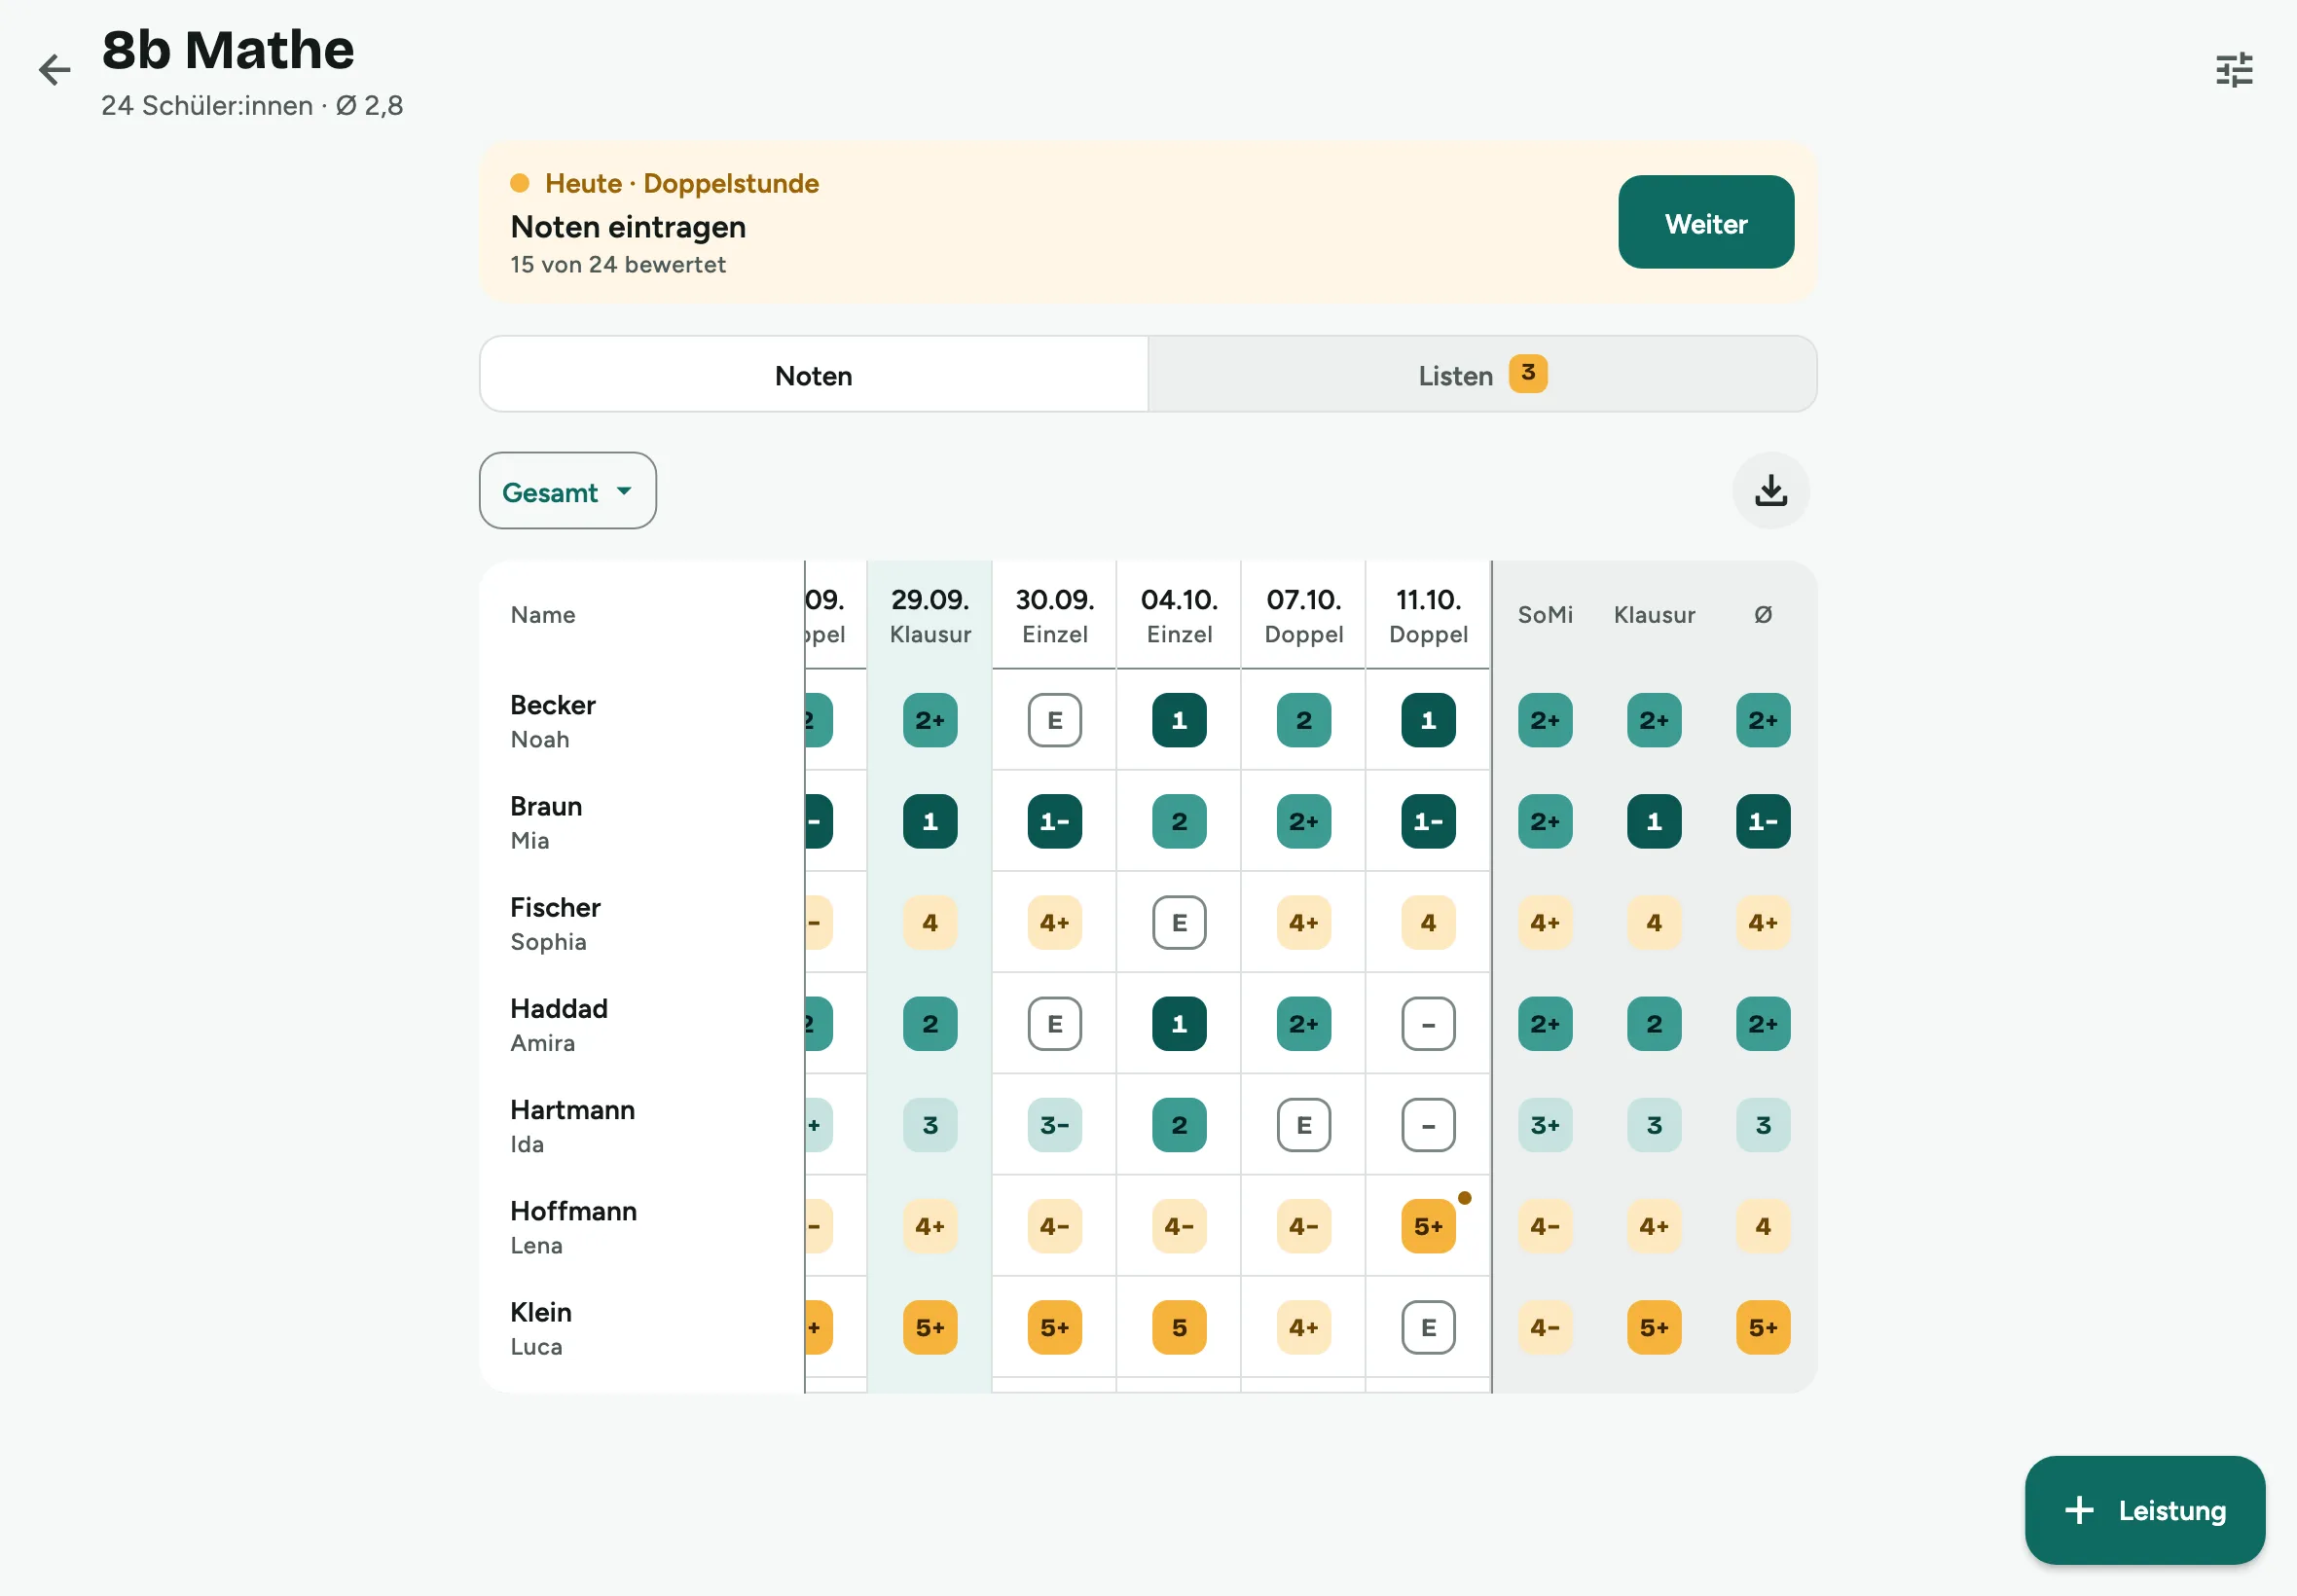Click Noah Becker's E badge on 30.09.

click(1054, 720)
